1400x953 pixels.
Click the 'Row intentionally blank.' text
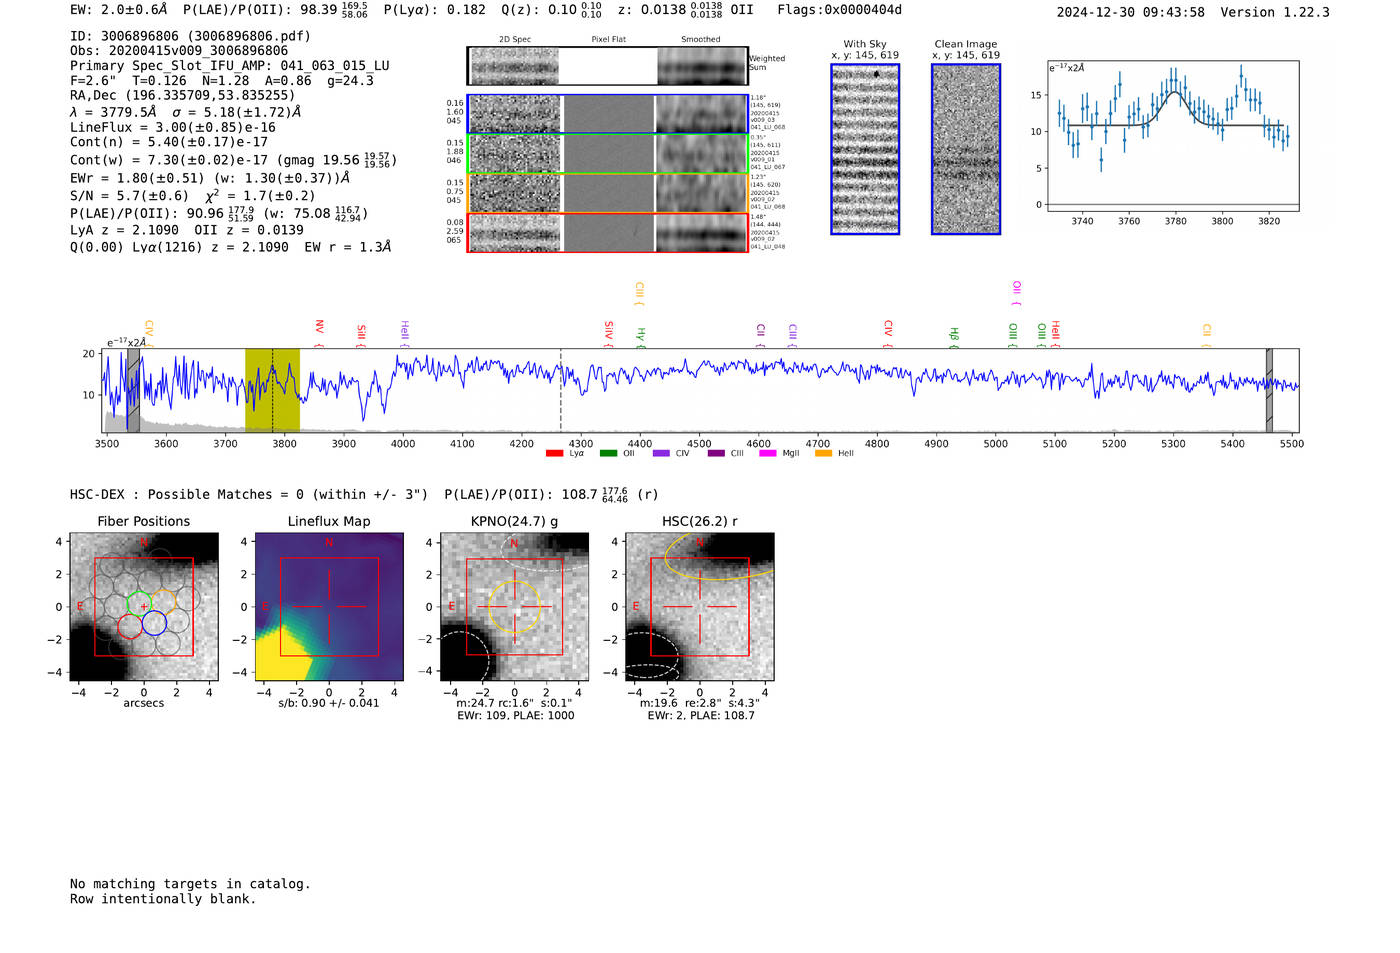(x=163, y=899)
